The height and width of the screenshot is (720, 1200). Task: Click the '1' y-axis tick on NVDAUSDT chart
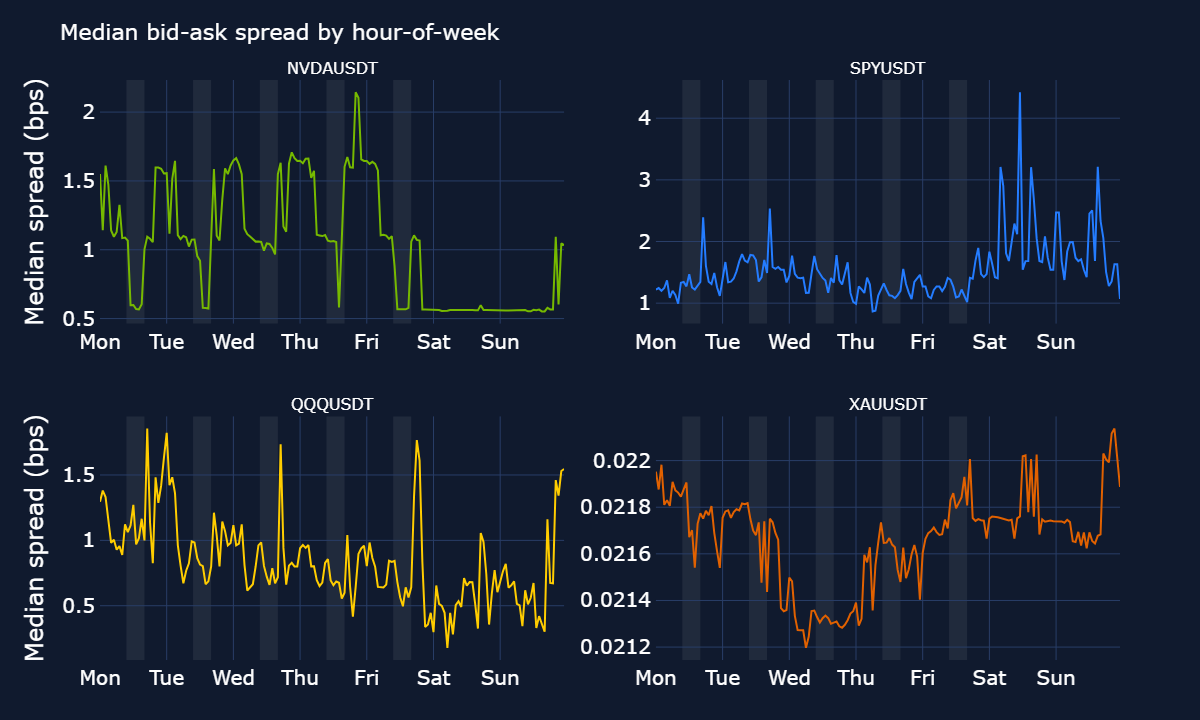tap(89, 249)
